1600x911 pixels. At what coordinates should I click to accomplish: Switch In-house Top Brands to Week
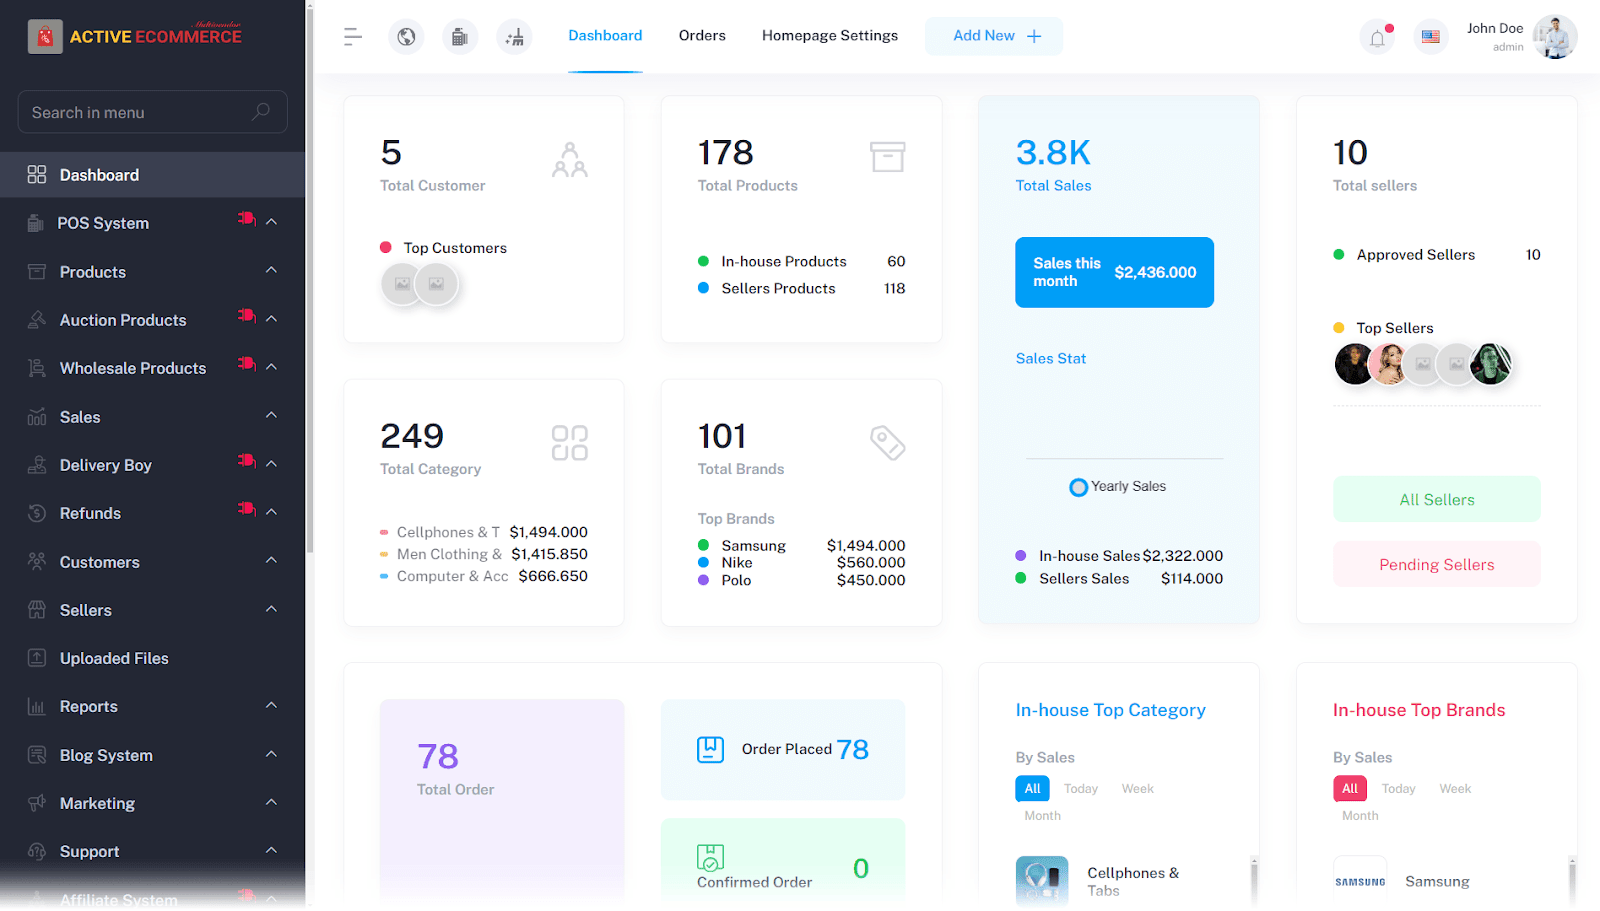pos(1454,788)
